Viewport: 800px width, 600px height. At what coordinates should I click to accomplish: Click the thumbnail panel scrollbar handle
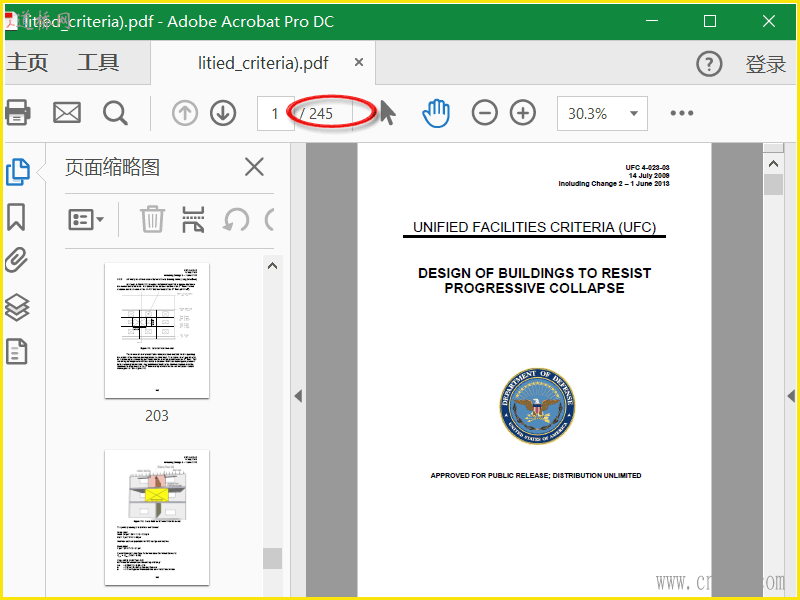coord(272,558)
